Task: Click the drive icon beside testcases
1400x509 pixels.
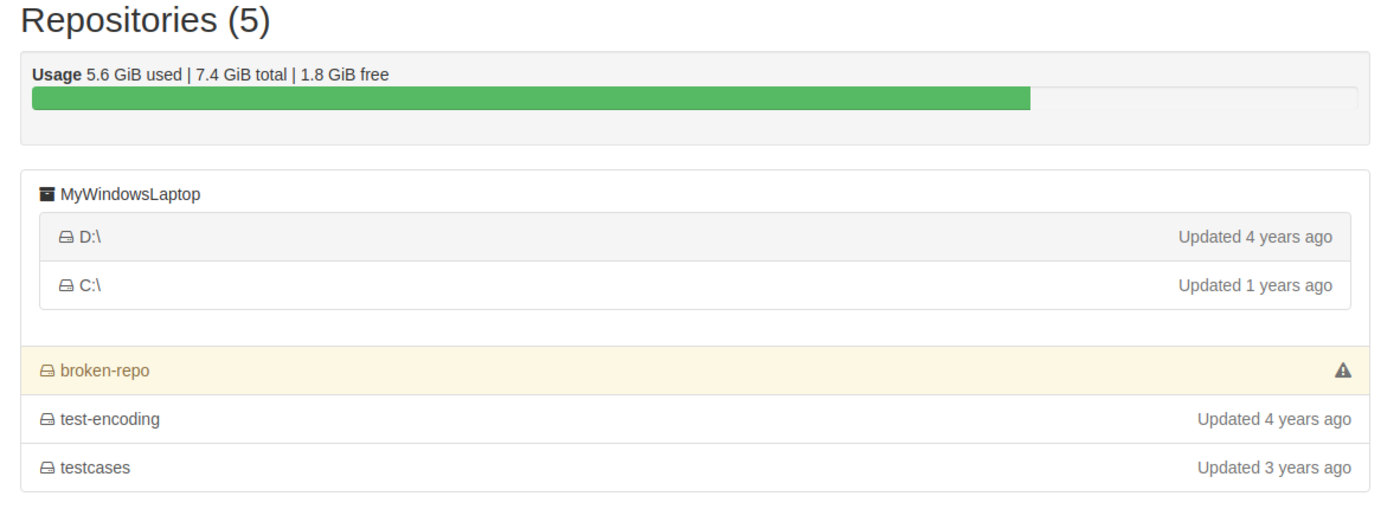Action: (47, 468)
